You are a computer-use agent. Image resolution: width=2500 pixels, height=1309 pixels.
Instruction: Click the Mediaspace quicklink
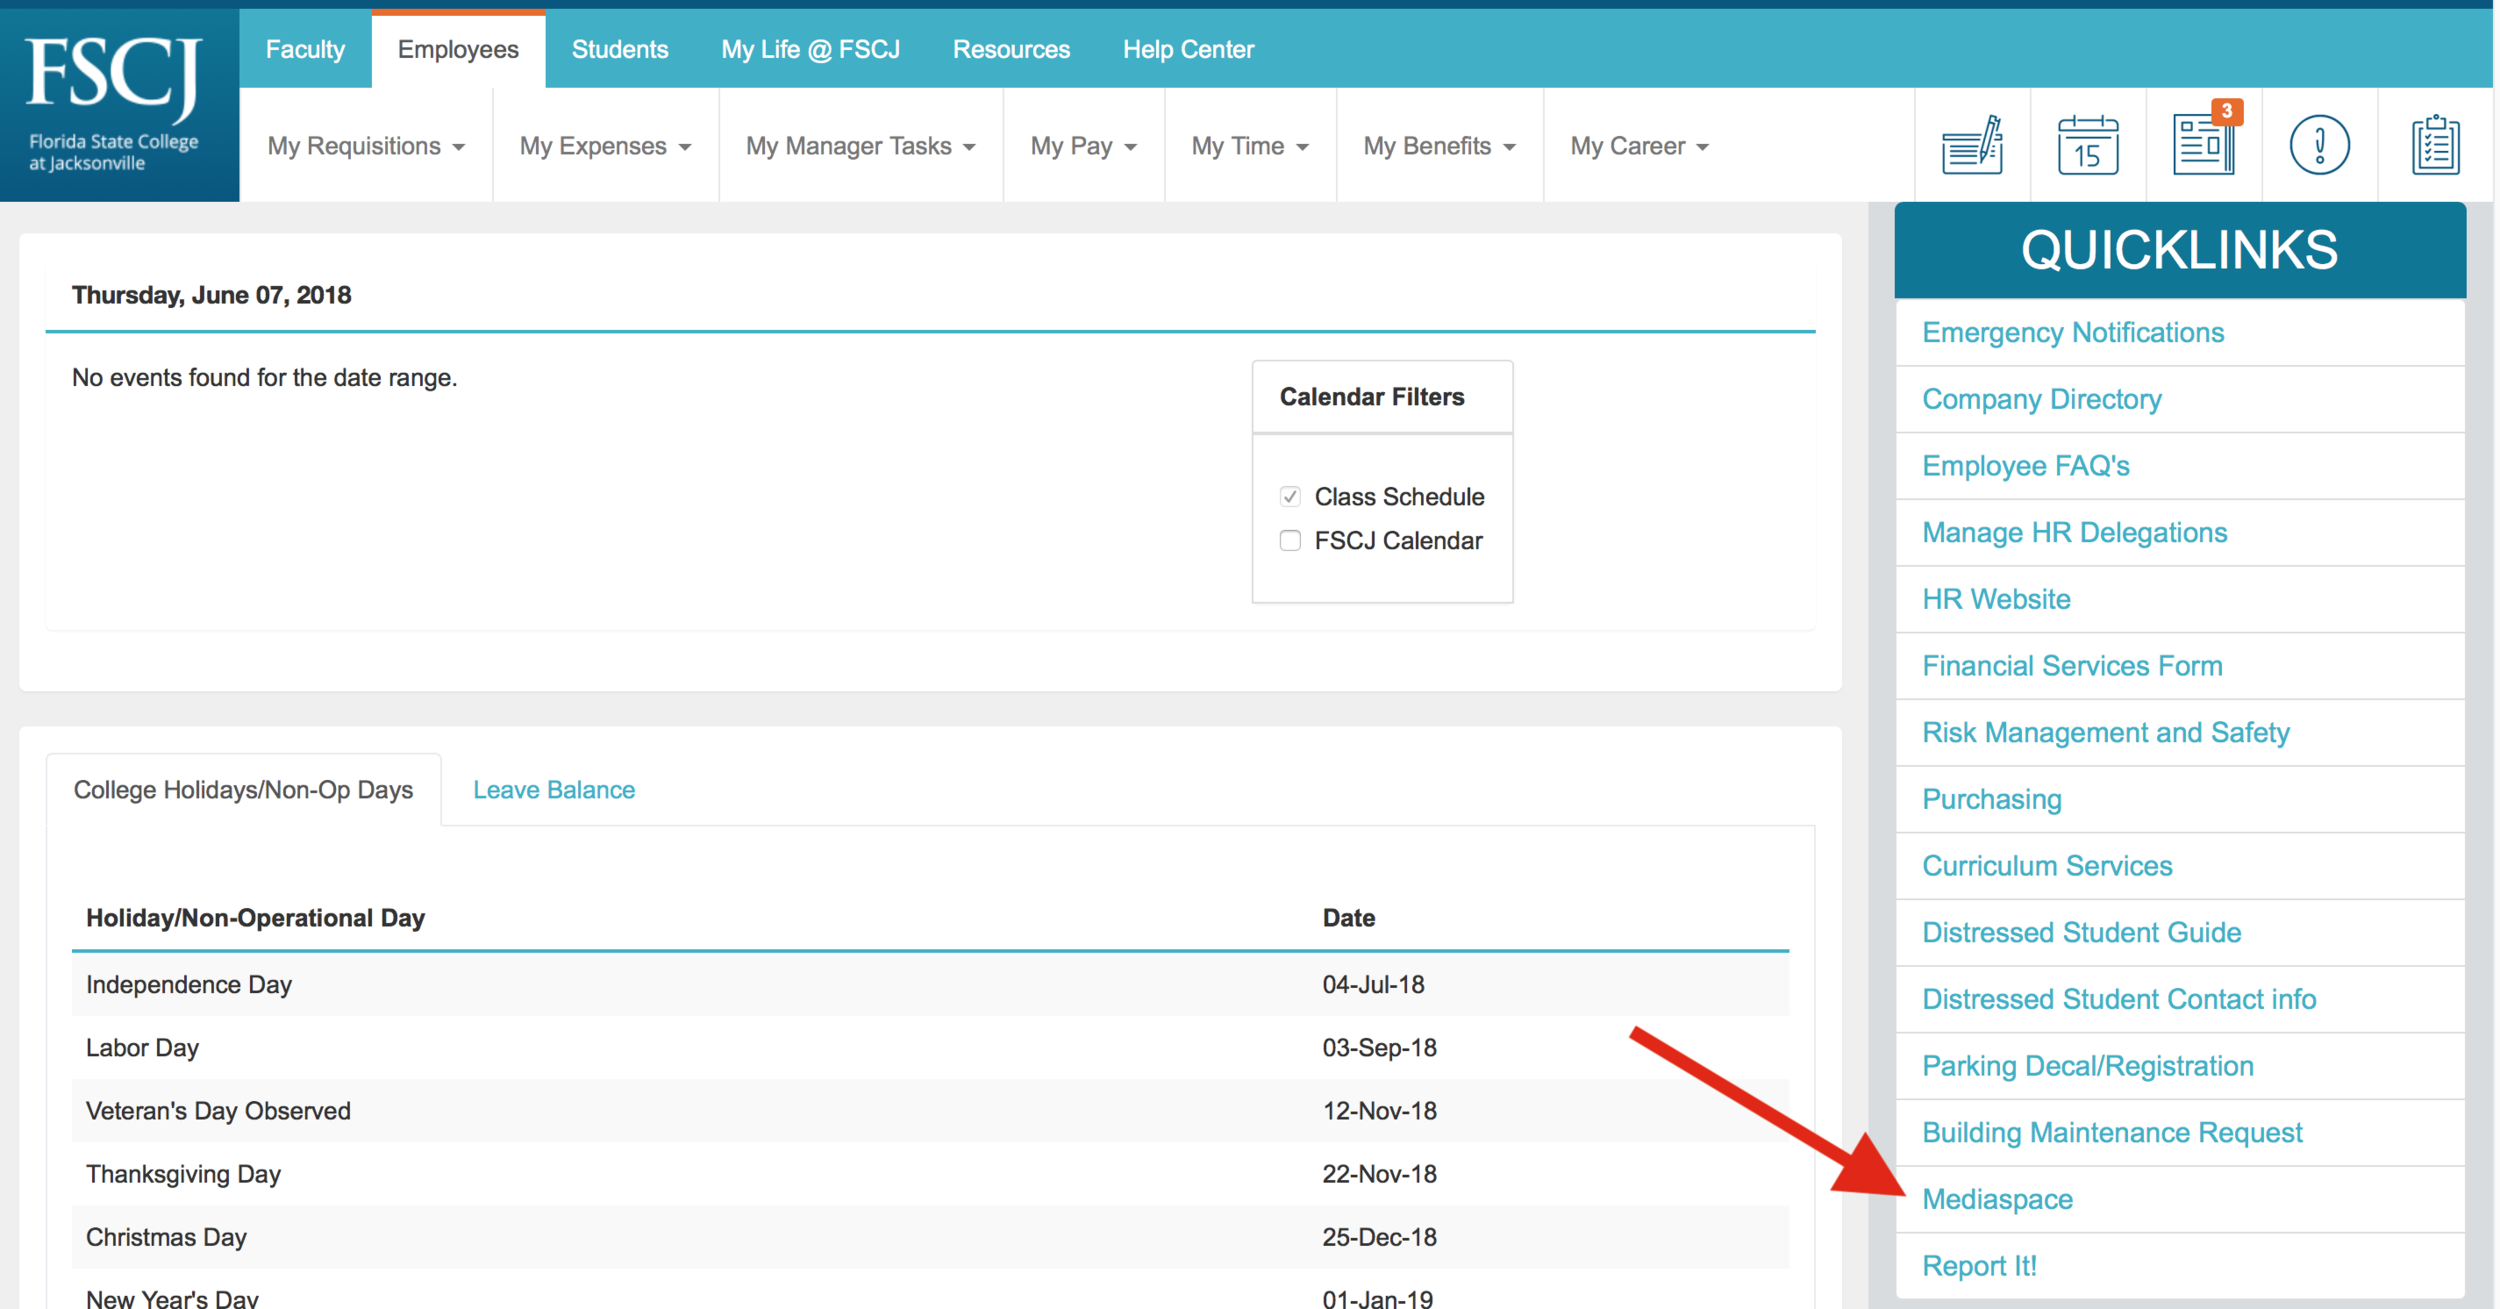(1997, 1199)
